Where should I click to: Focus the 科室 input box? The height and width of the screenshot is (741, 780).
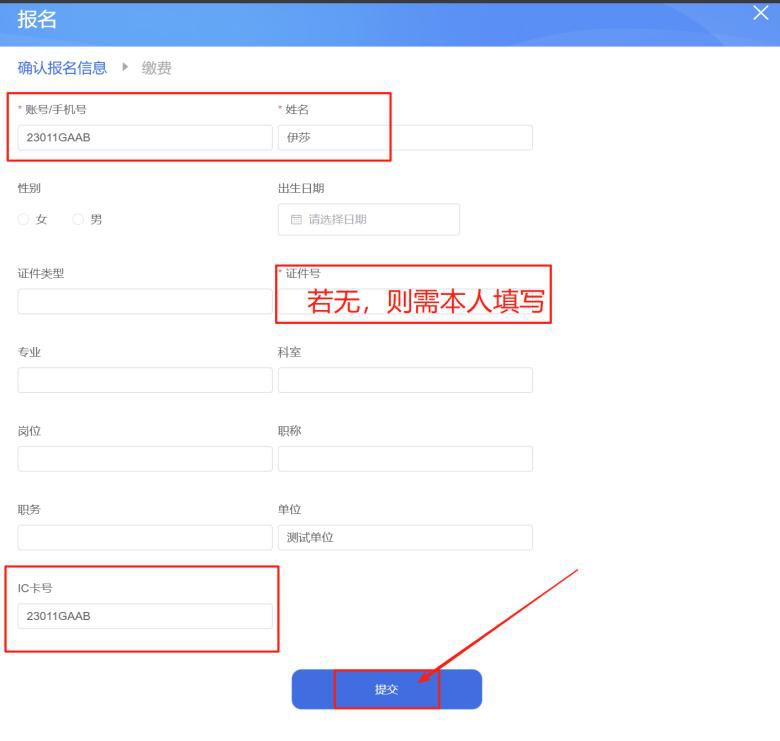404,380
